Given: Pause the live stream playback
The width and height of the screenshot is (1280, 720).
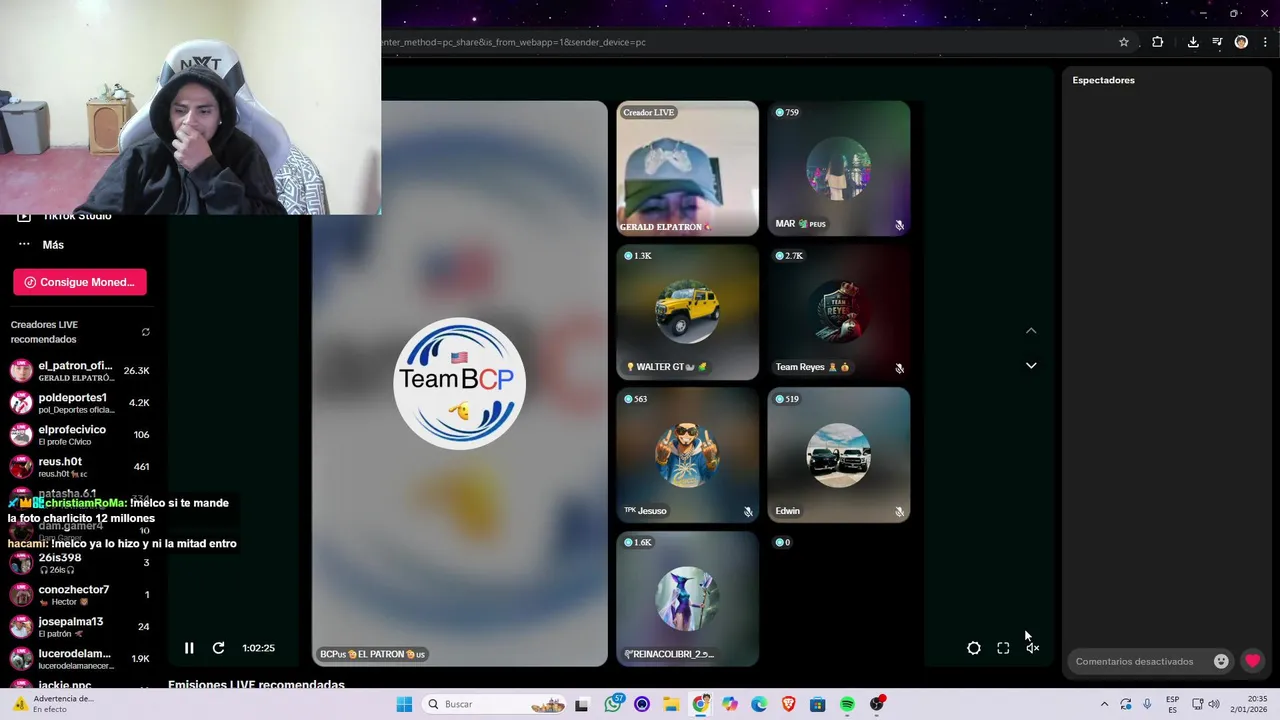Looking at the screenshot, I should (x=189, y=648).
